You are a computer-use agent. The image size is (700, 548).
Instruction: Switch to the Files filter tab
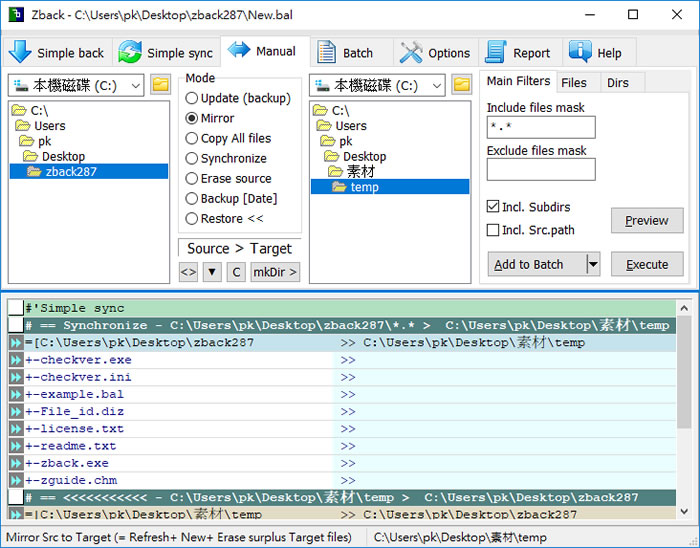[574, 82]
